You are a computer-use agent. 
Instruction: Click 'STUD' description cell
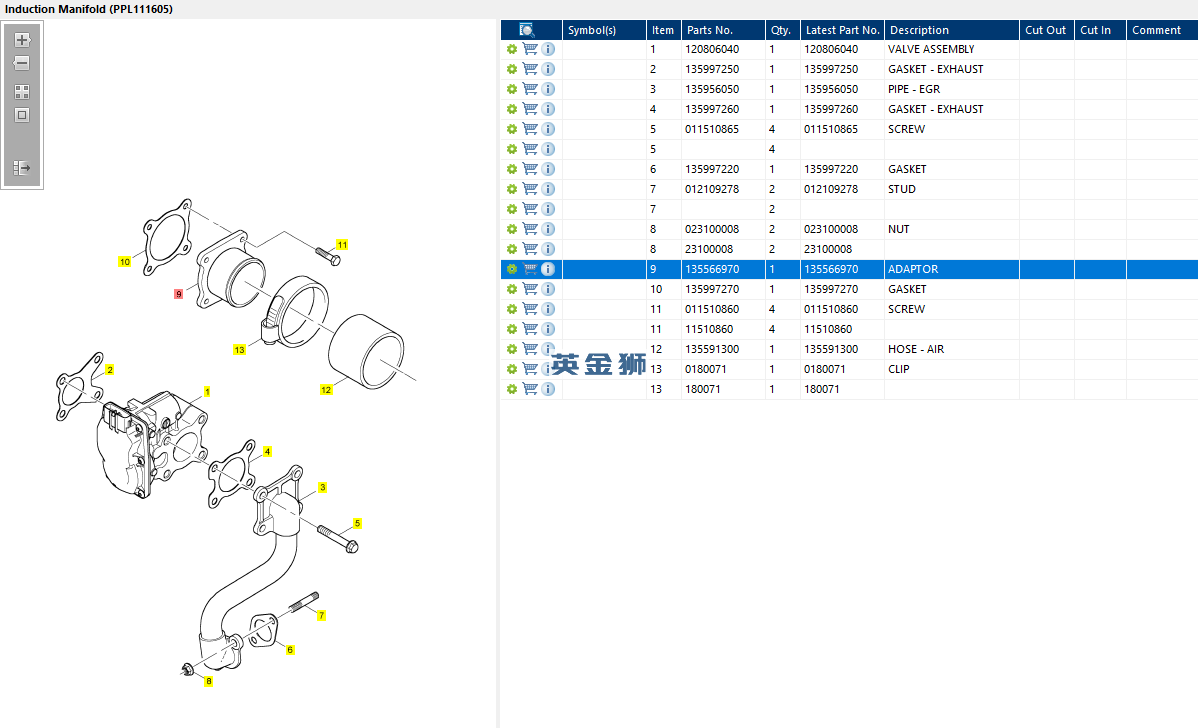point(902,189)
